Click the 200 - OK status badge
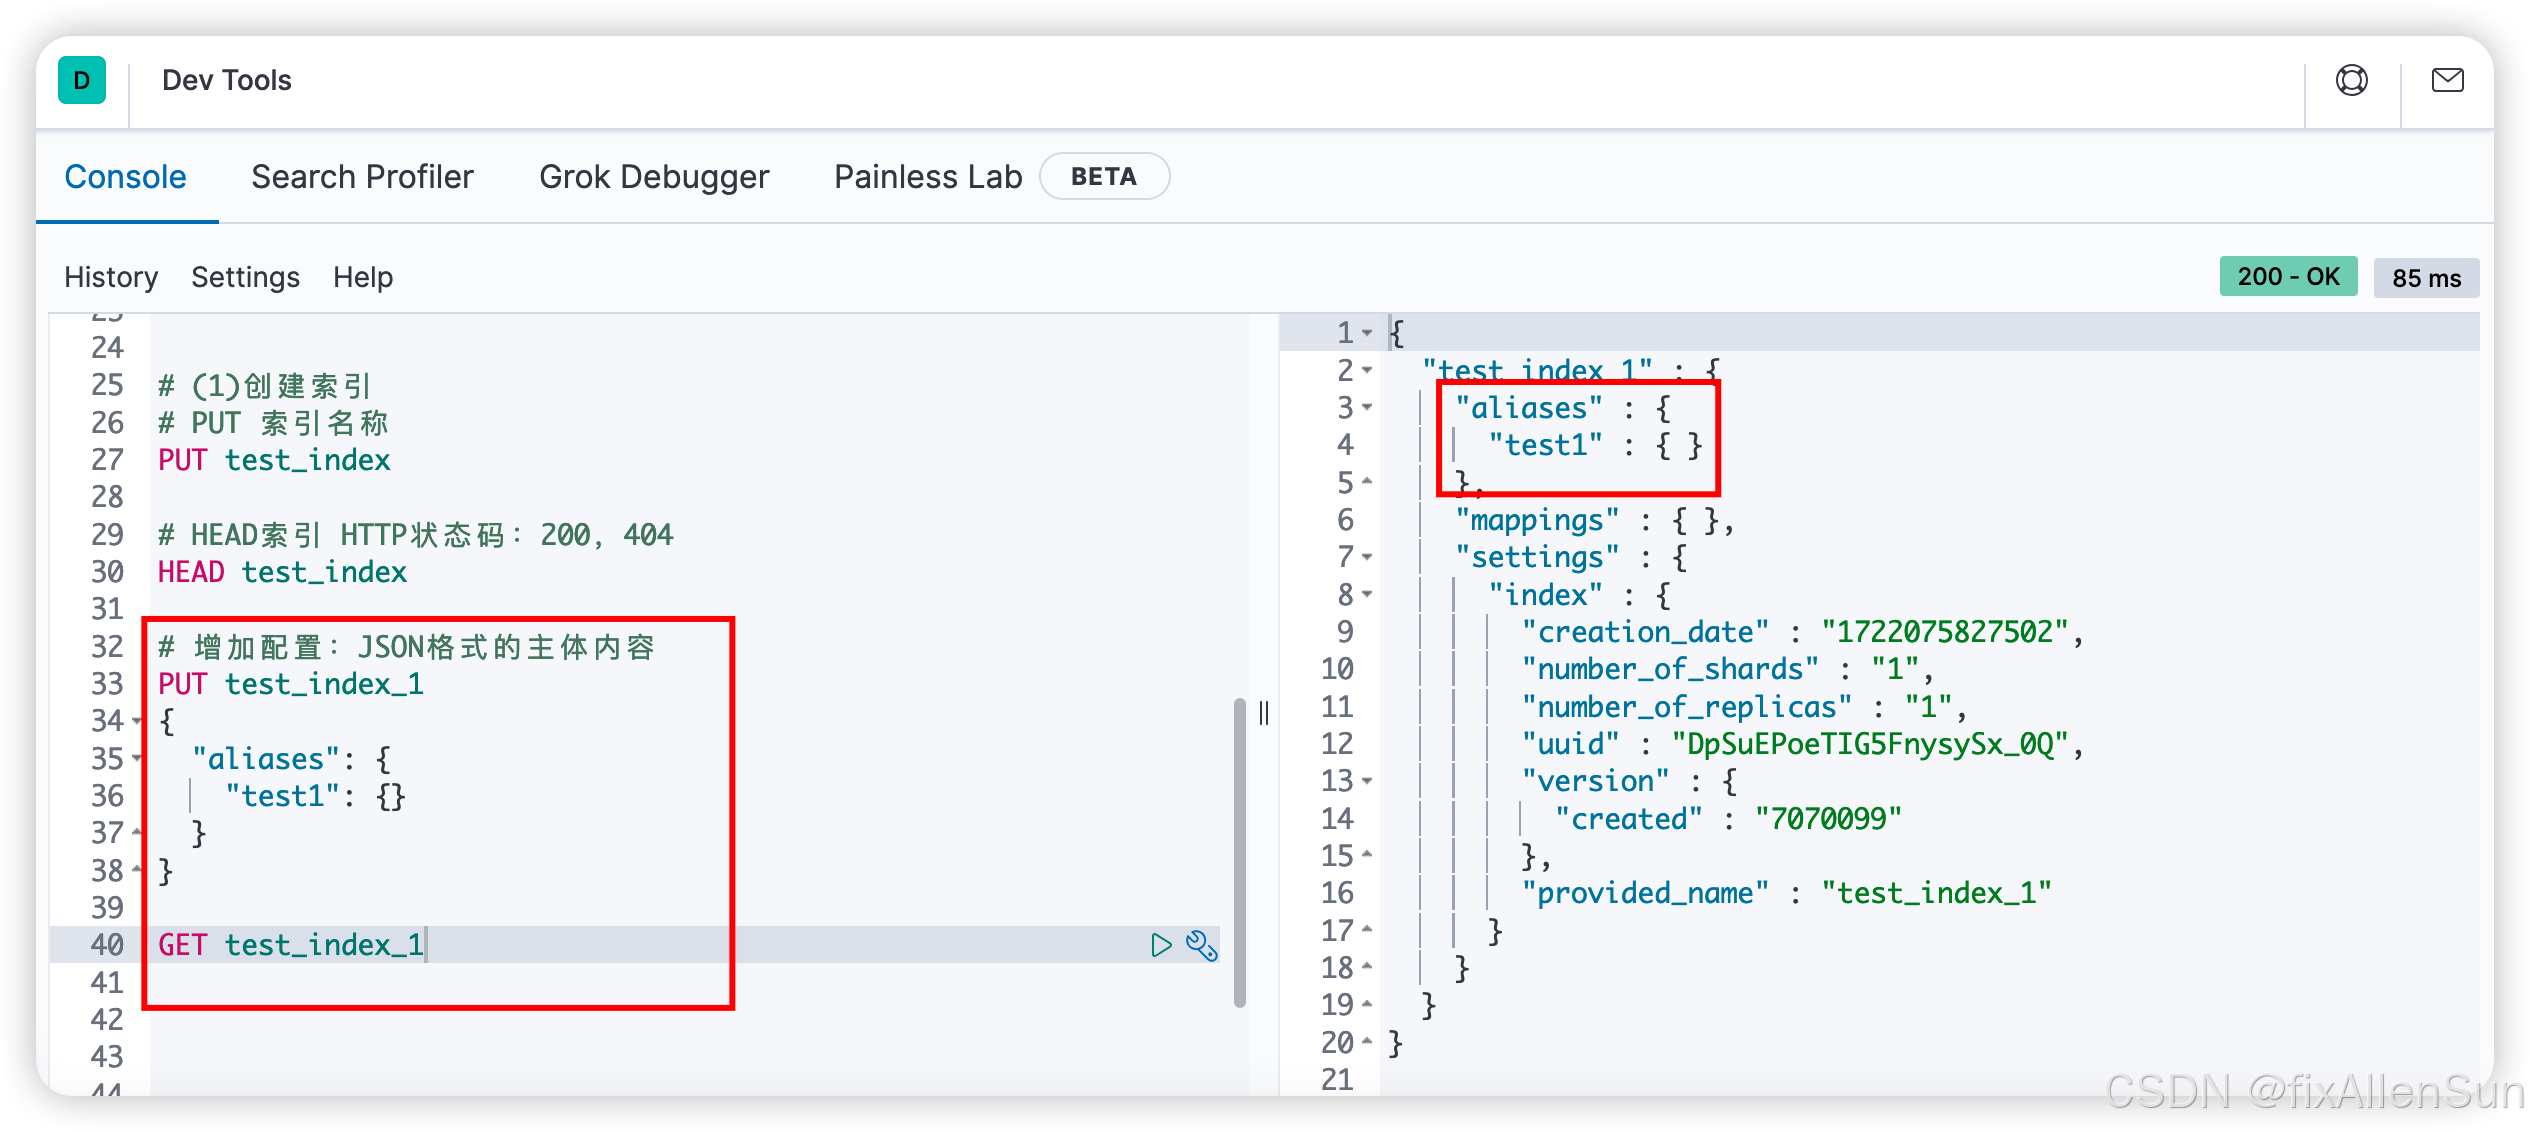Screen dimensions: 2530x1132 [x=2288, y=277]
